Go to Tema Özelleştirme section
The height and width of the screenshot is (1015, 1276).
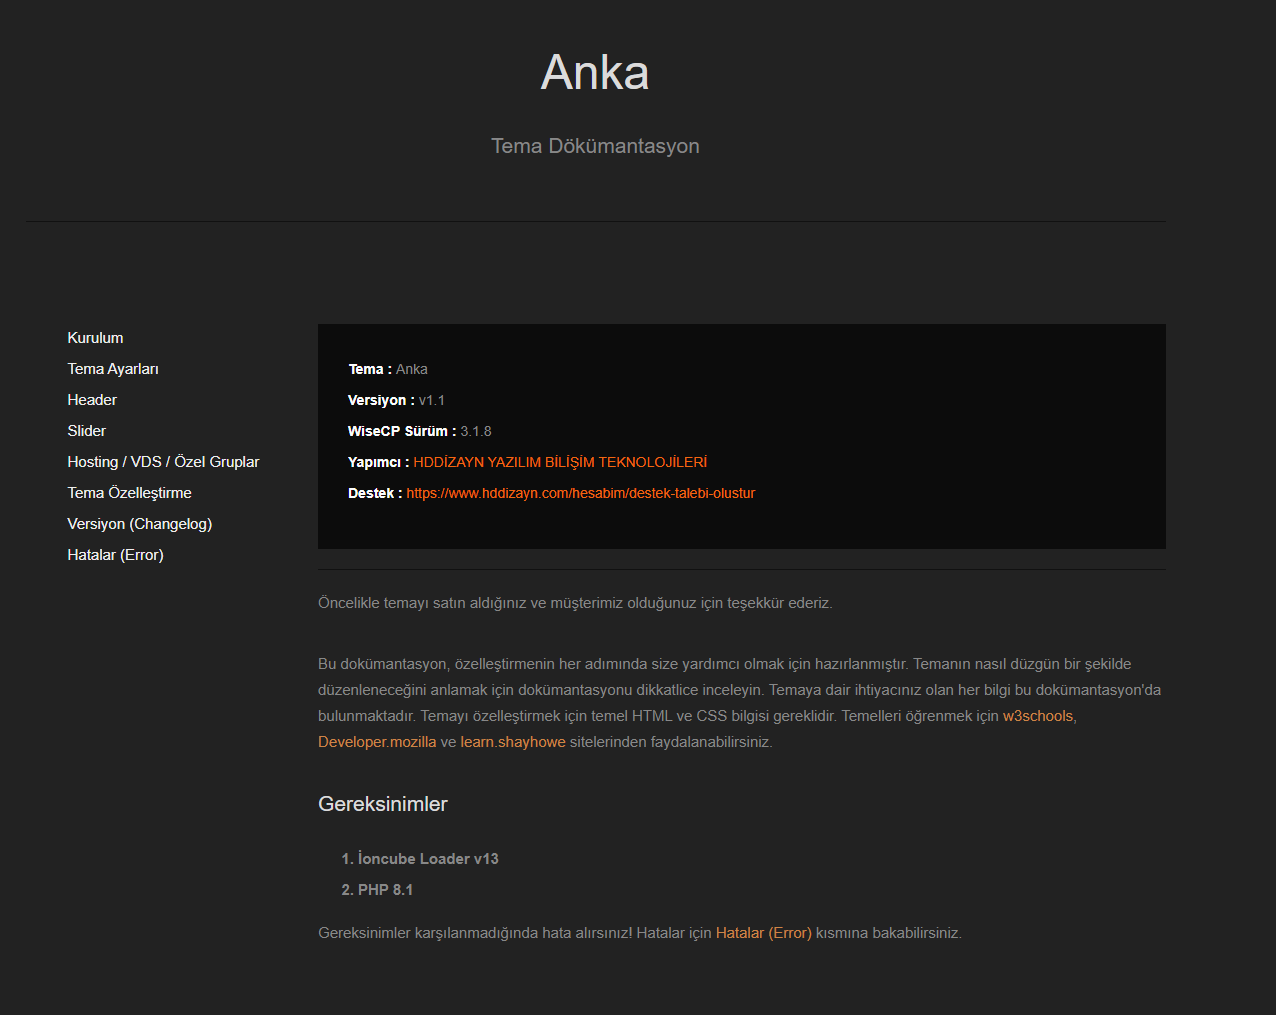point(129,493)
